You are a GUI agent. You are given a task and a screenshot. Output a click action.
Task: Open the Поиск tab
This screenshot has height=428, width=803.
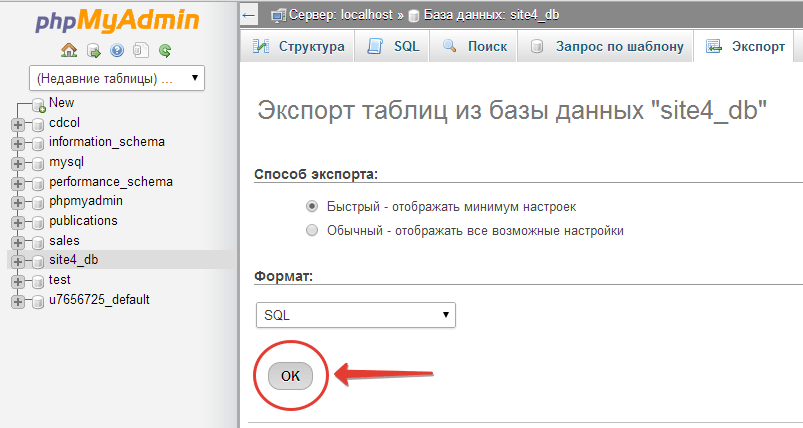click(475, 46)
